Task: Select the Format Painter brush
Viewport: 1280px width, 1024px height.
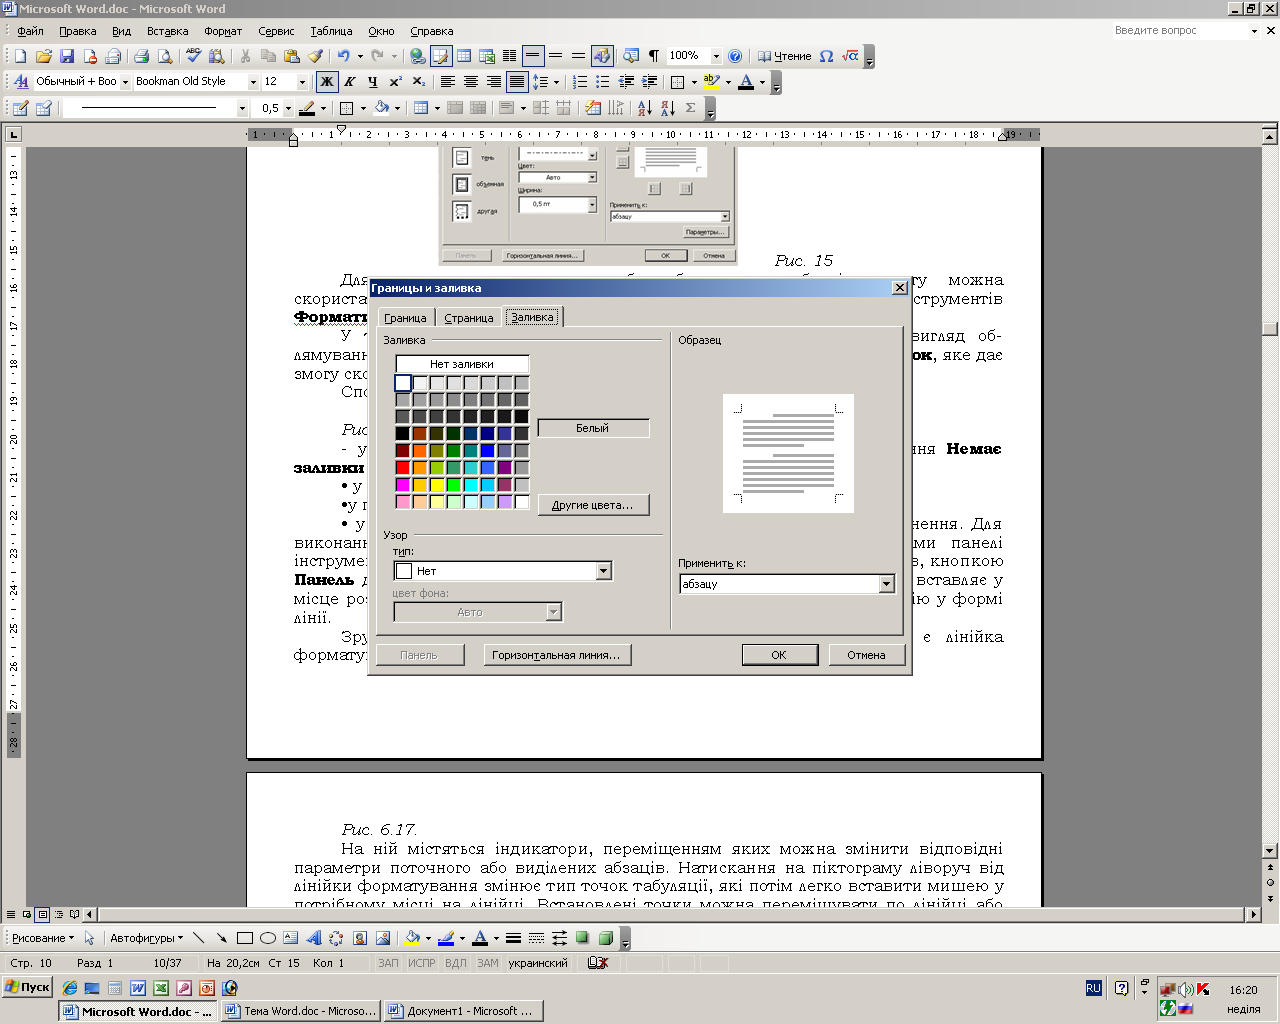Action: pos(315,56)
